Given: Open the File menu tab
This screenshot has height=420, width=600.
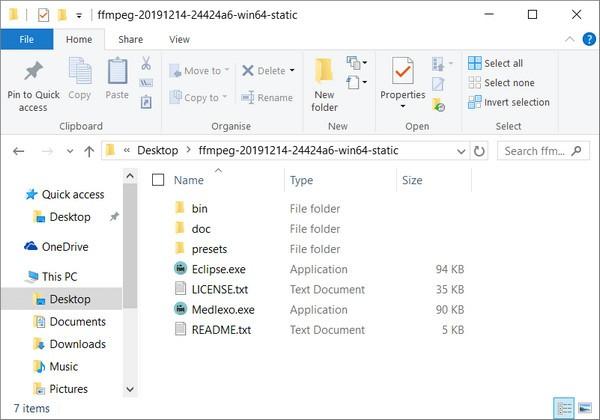Looking at the screenshot, I should click(x=26, y=39).
